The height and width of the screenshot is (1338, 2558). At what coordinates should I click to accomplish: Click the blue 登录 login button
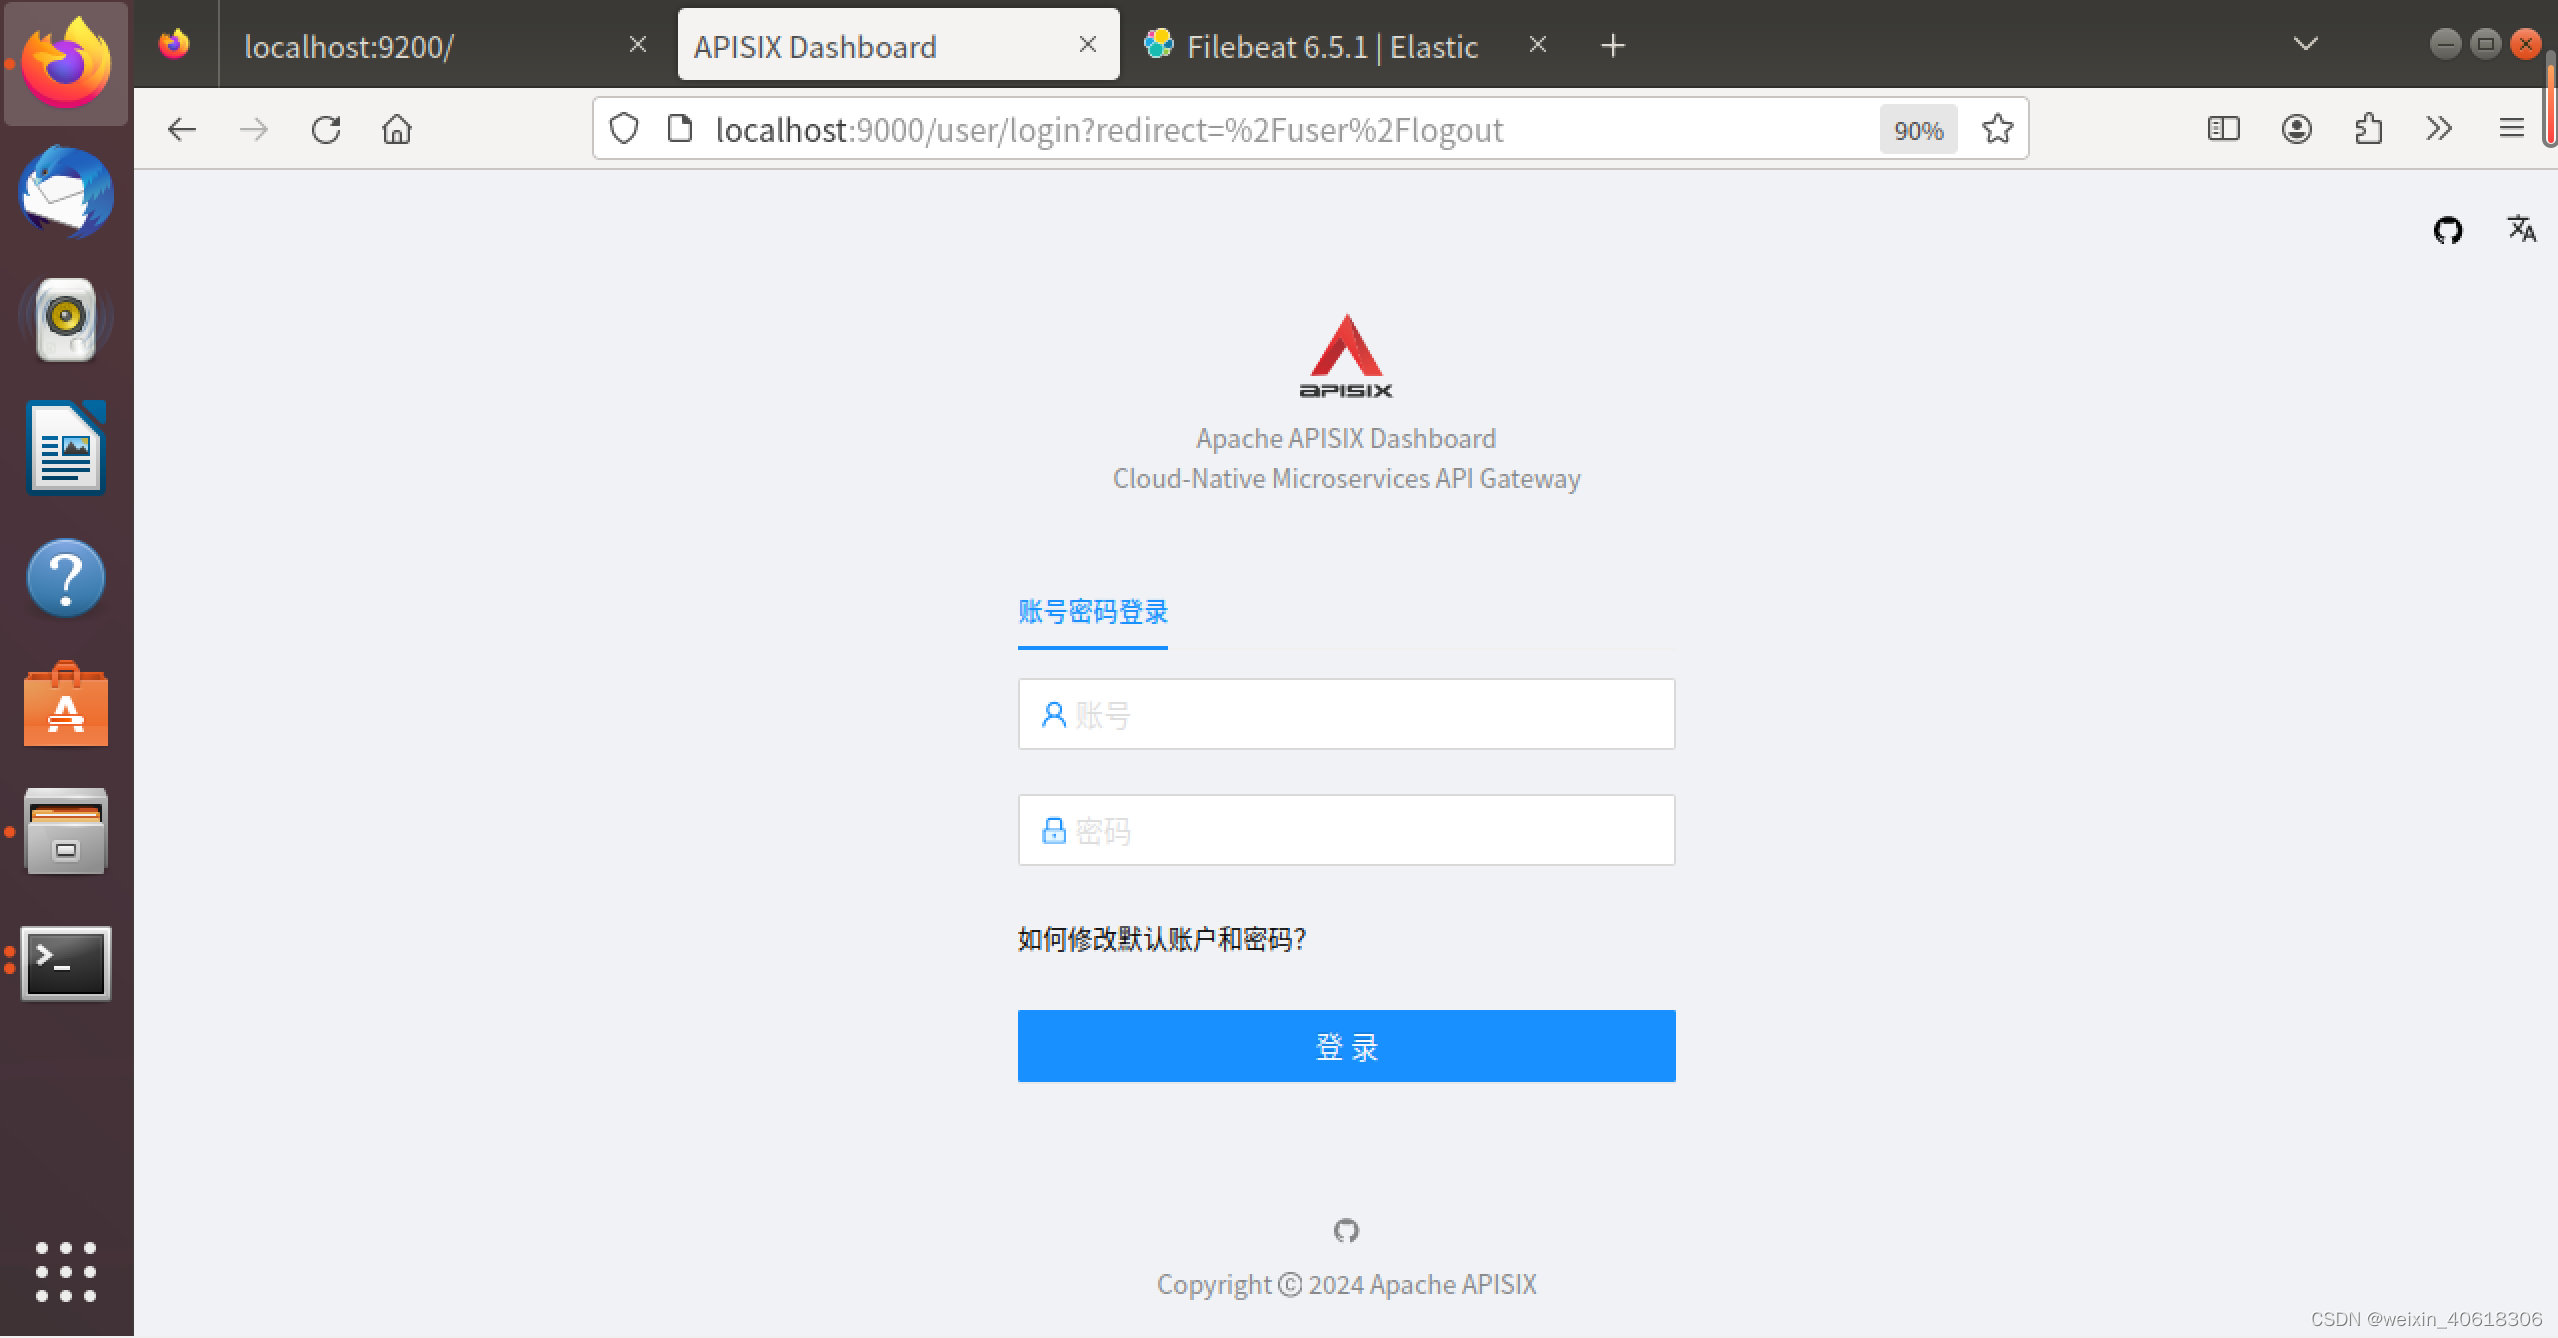tap(1345, 1046)
